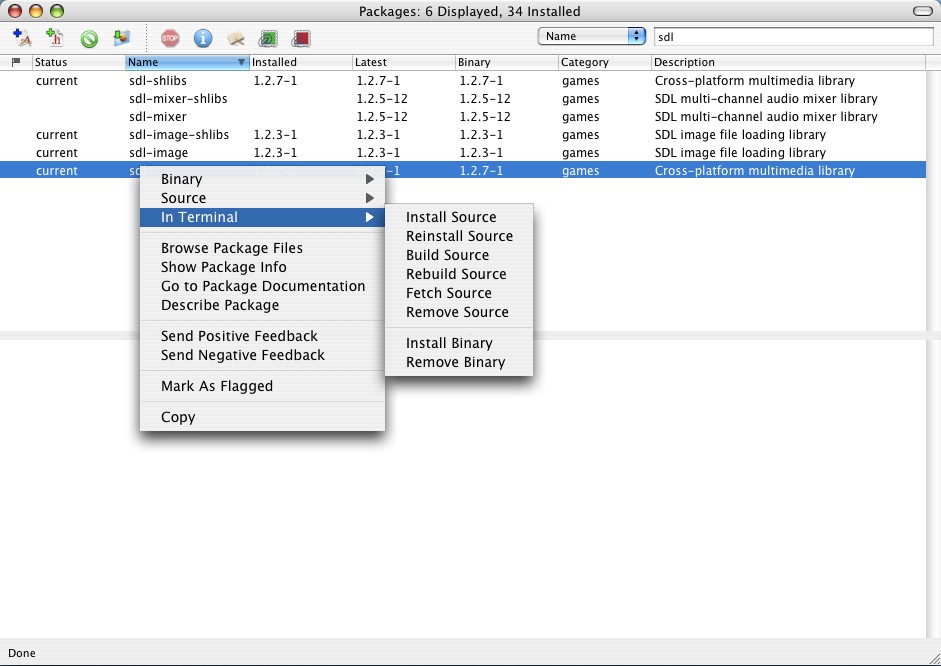Select Send Negative Feedback
The width and height of the screenshot is (941, 666).
262,355
